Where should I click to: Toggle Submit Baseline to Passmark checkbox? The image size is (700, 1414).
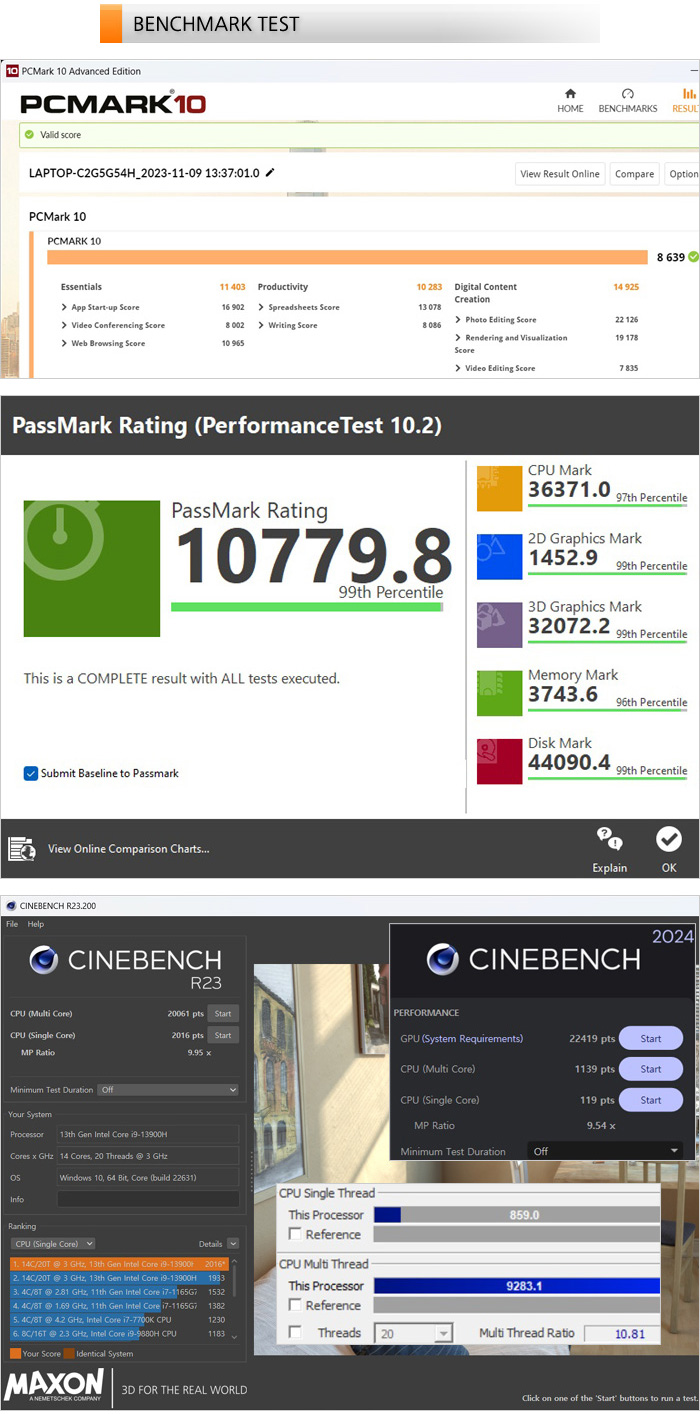(x=31, y=773)
